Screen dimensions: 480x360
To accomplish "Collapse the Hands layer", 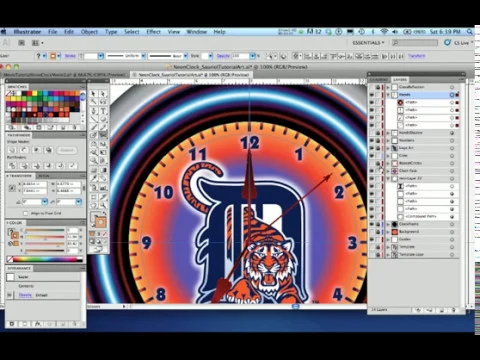I will point(388,95).
